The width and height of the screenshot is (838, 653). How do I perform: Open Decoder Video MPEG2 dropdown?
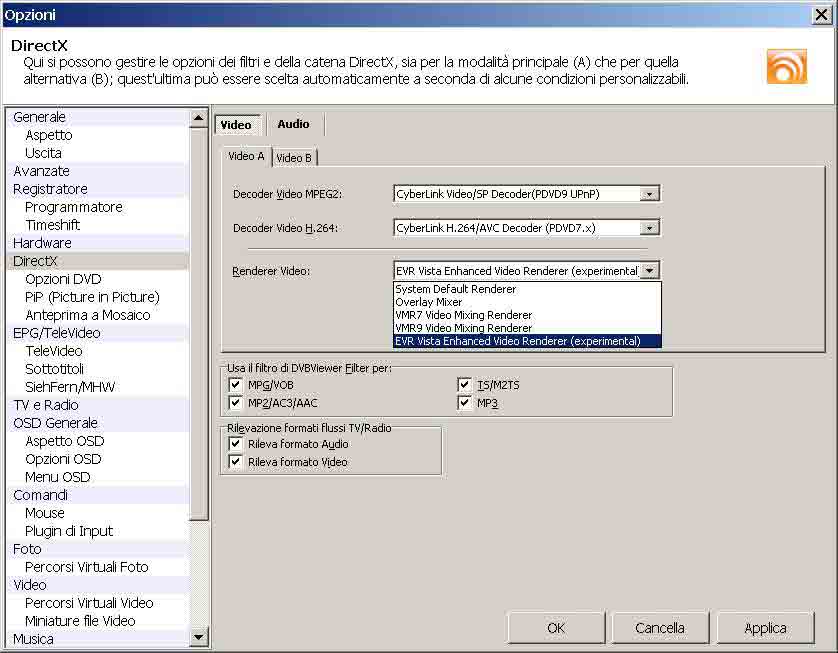click(650, 194)
